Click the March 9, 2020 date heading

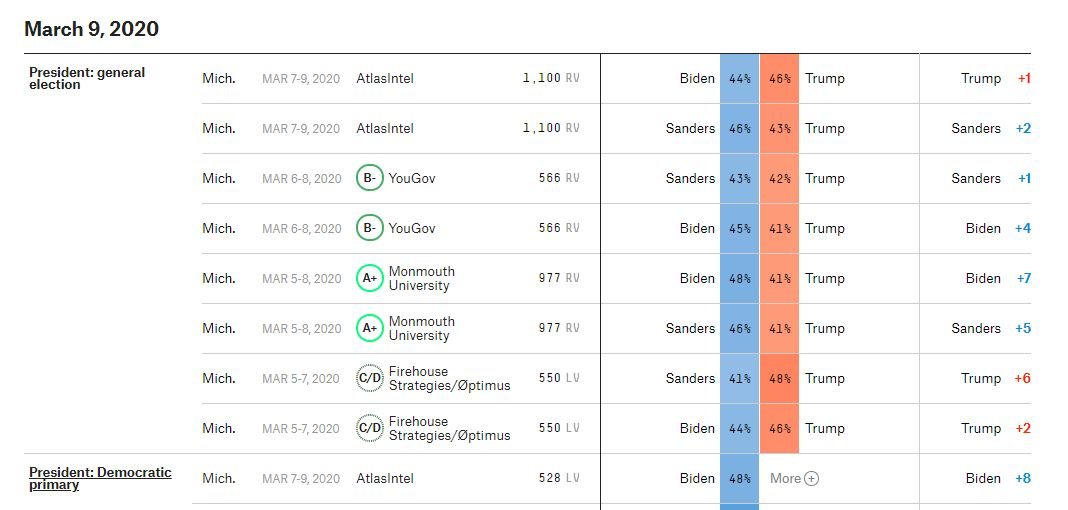point(91,29)
